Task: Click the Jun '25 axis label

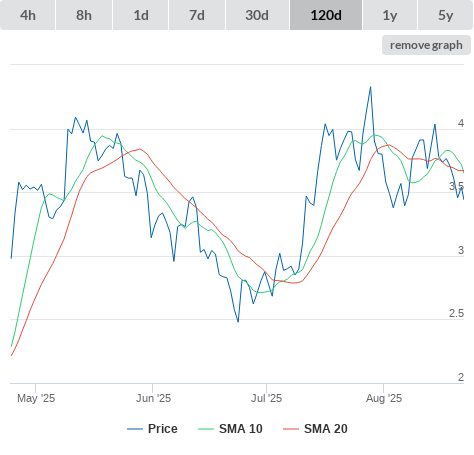Action: (153, 398)
